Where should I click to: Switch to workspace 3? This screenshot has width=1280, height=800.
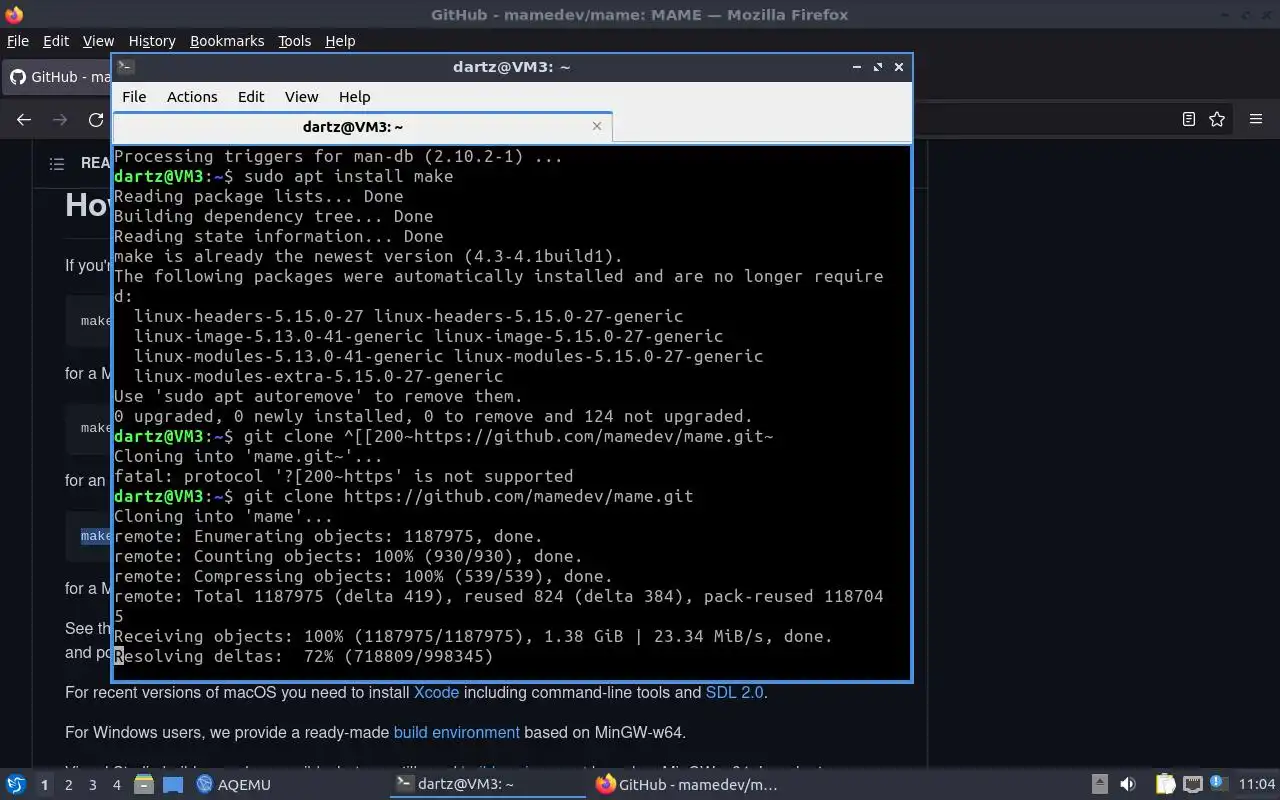coord(92,785)
